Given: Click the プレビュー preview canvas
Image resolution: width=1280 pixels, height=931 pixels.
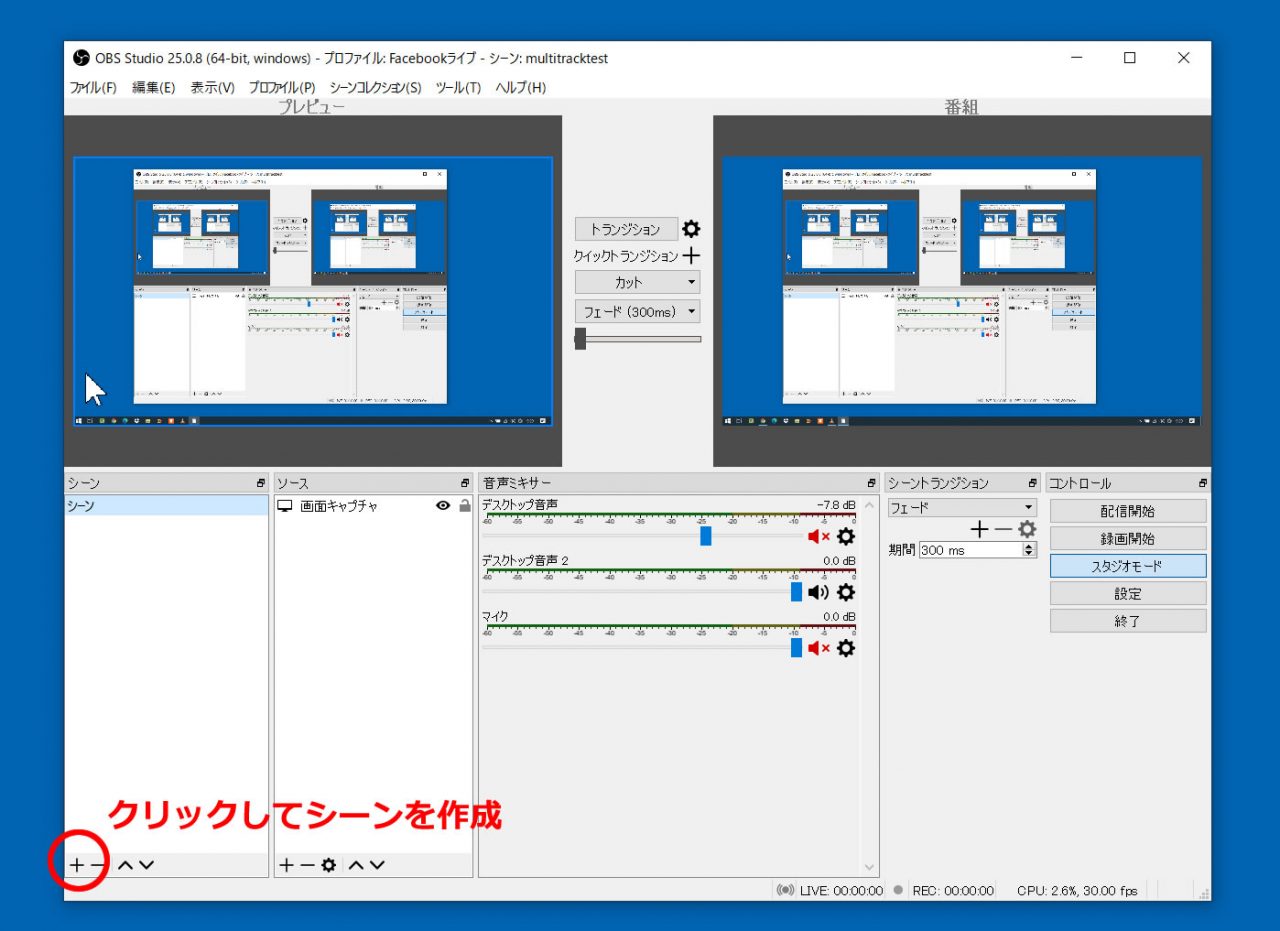Looking at the screenshot, I should click(x=312, y=291).
